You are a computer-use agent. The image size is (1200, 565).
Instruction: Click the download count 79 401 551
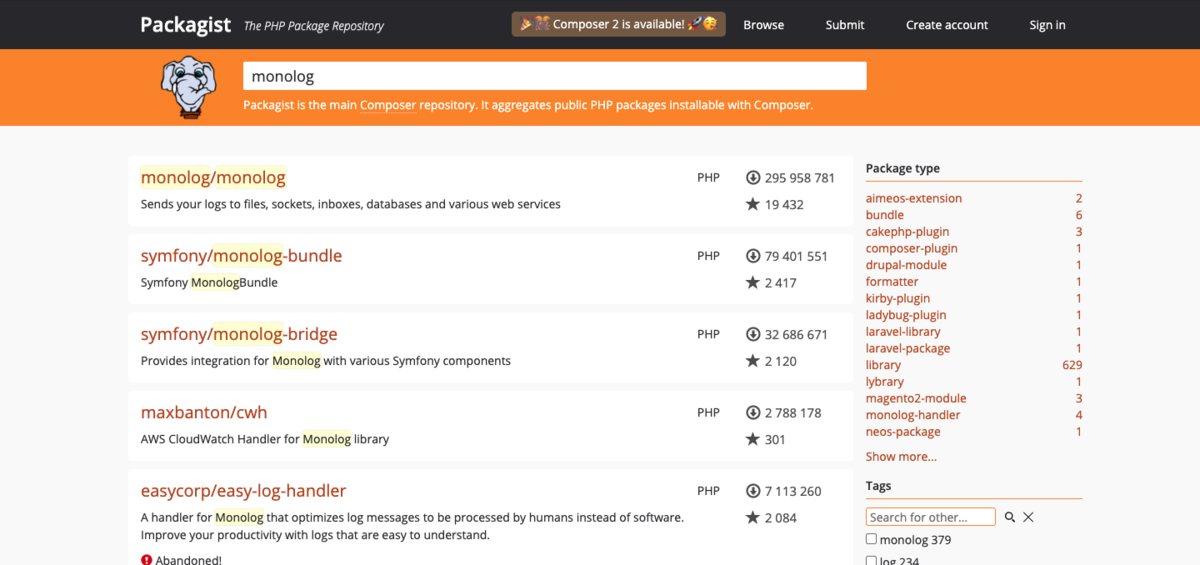[x=796, y=256]
